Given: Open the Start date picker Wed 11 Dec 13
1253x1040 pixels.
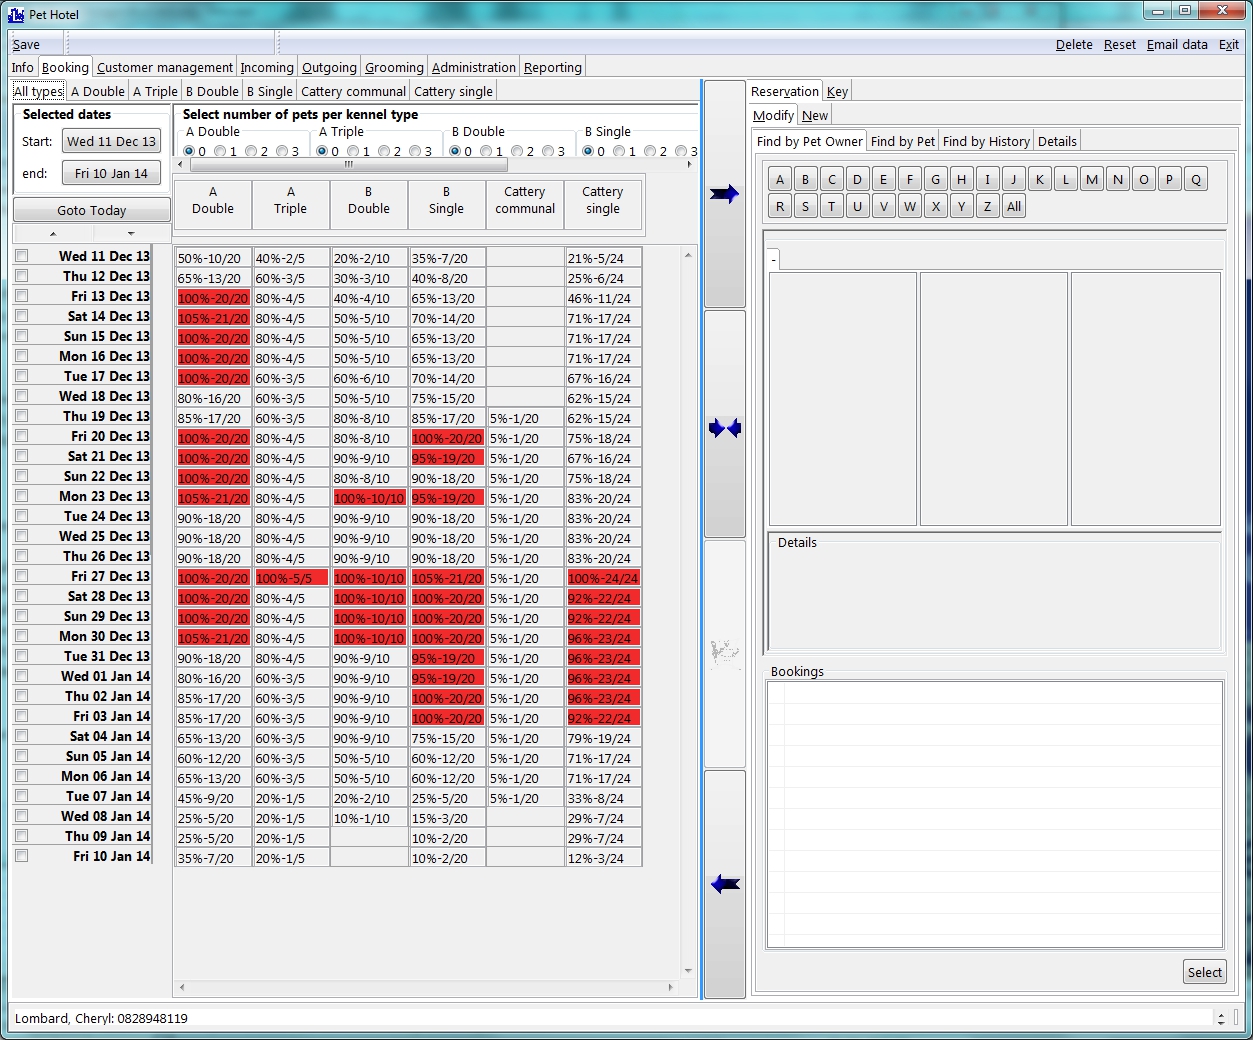Looking at the screenshot, I should pos(111,142).
